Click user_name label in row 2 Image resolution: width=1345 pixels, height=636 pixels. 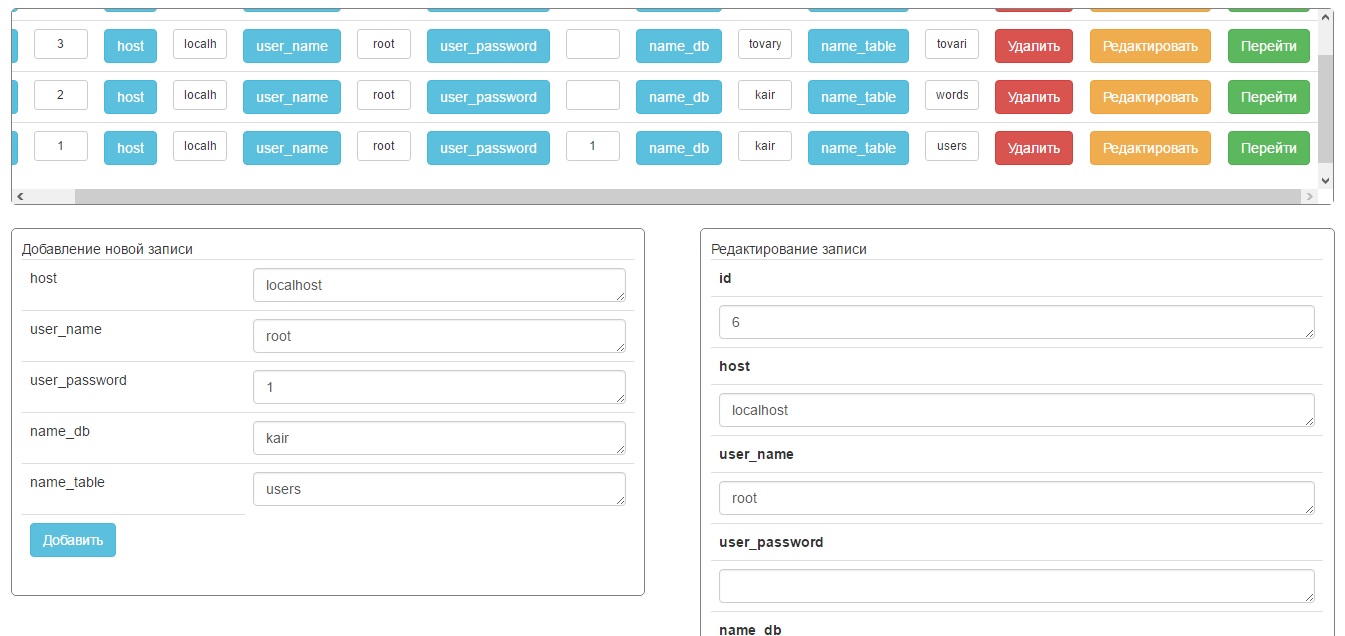tap(292, 97)
